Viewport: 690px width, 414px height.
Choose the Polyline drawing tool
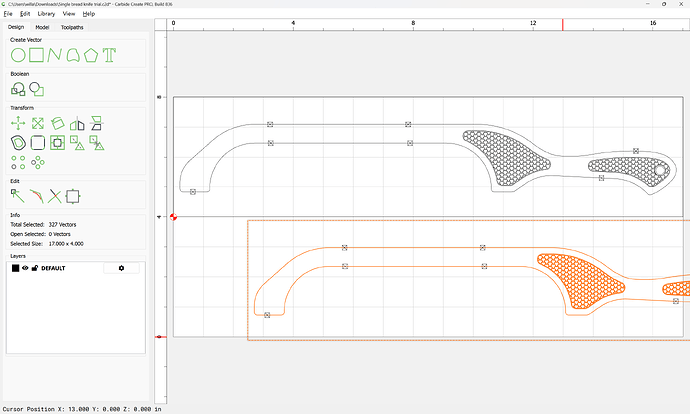click(54, 54)
